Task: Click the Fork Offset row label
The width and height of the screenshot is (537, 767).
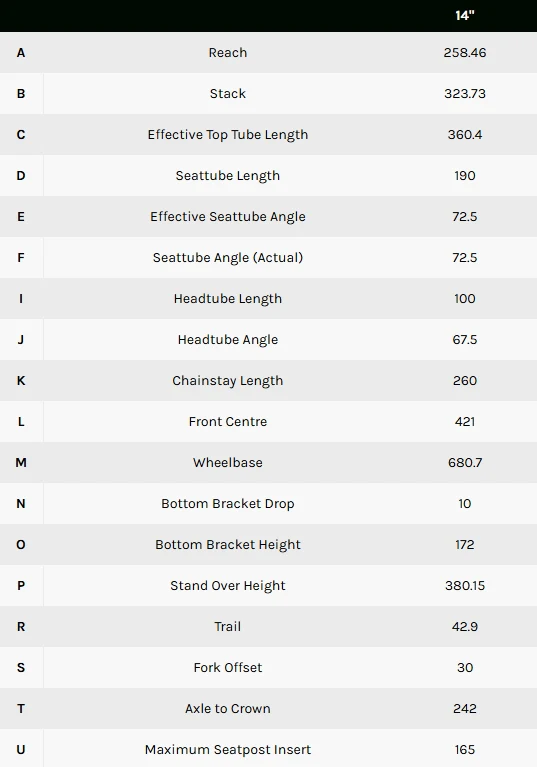Action: coord(227,668)
